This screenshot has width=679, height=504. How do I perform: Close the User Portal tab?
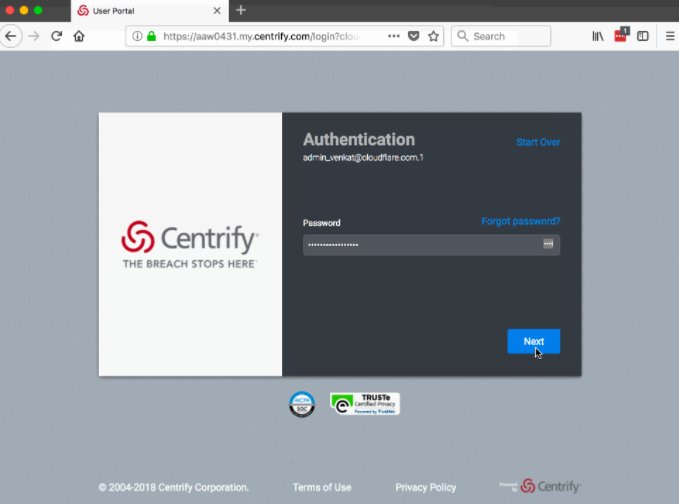click(217, 11)
